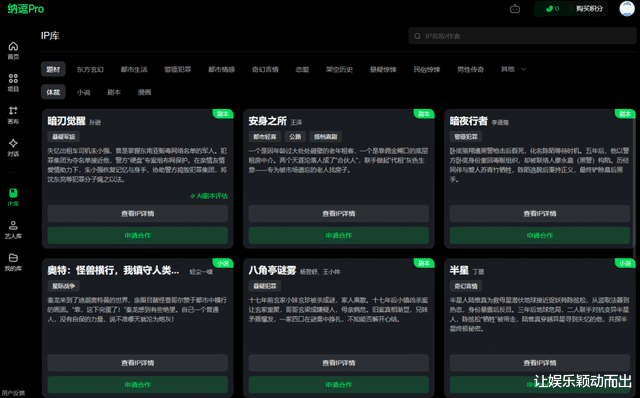
Task: Open the 画布 canvas sidebar icon
Action: point(13,115)
